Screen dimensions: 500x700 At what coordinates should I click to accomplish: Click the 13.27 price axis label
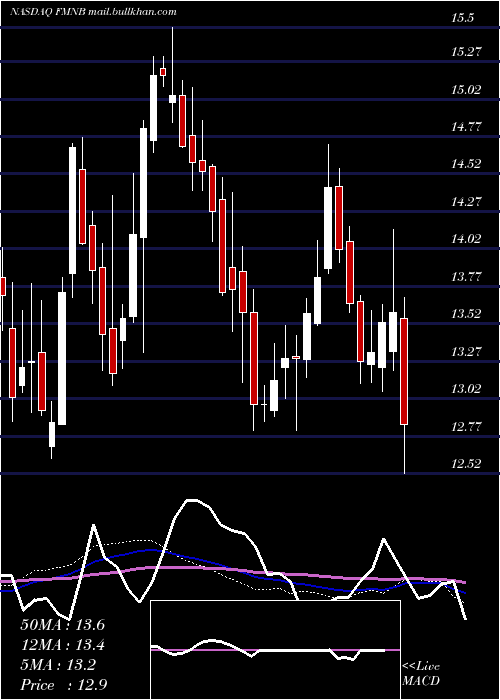tap(466, 352)
